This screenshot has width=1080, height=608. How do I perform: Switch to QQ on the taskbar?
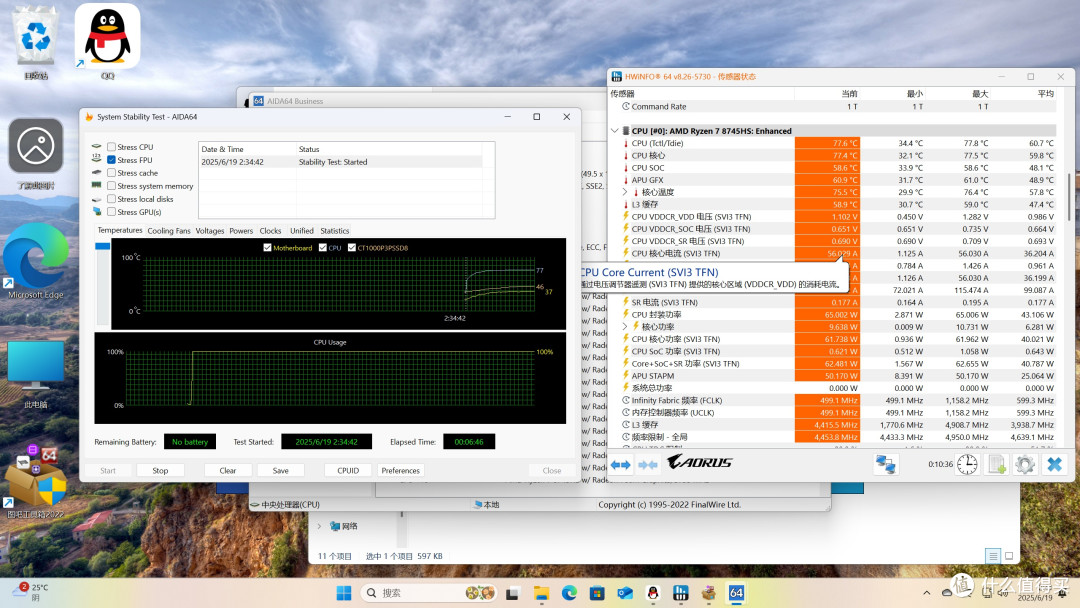652,593
